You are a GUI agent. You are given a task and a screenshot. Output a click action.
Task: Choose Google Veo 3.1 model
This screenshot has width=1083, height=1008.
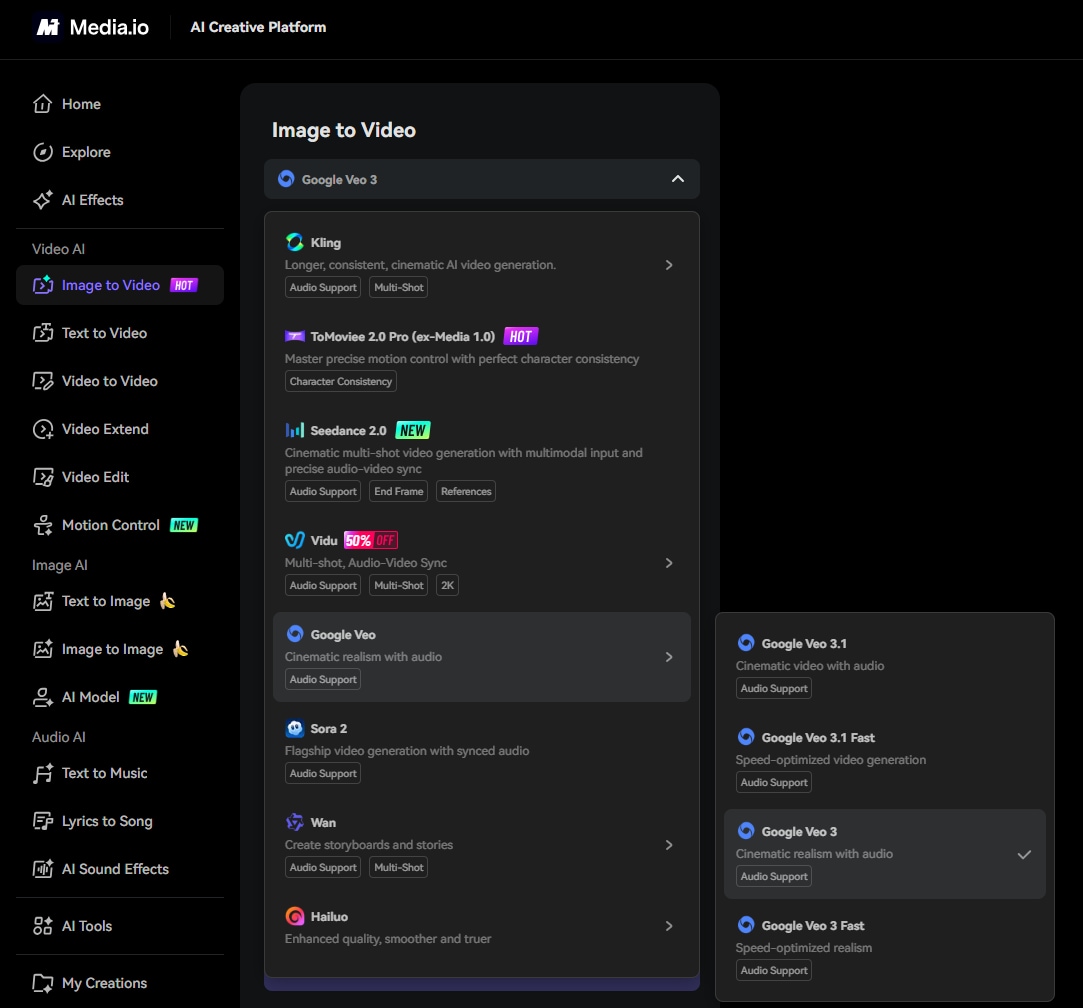coord(884,666)
